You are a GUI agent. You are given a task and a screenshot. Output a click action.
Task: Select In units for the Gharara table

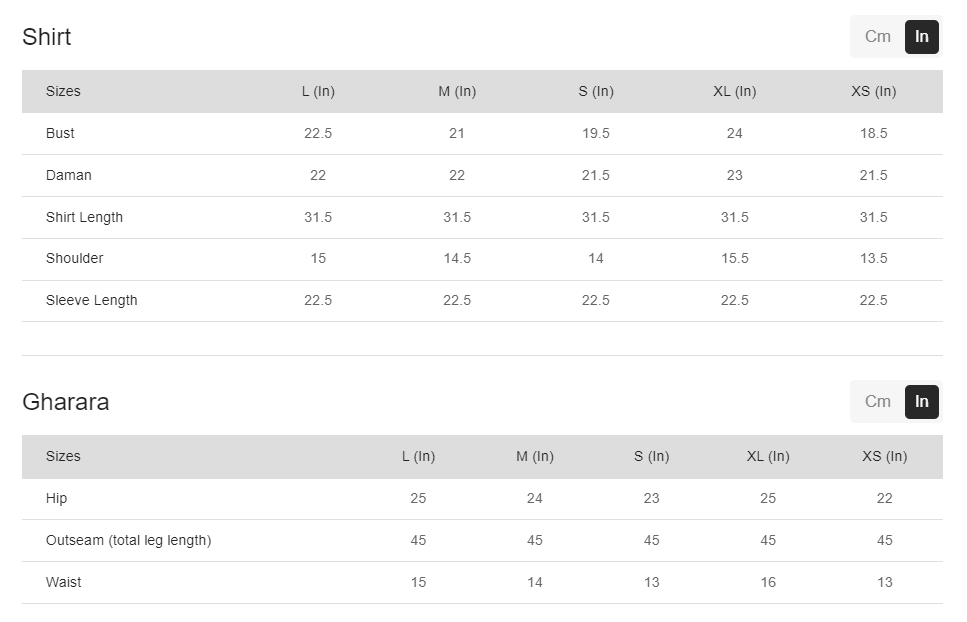tap(921, 402)
